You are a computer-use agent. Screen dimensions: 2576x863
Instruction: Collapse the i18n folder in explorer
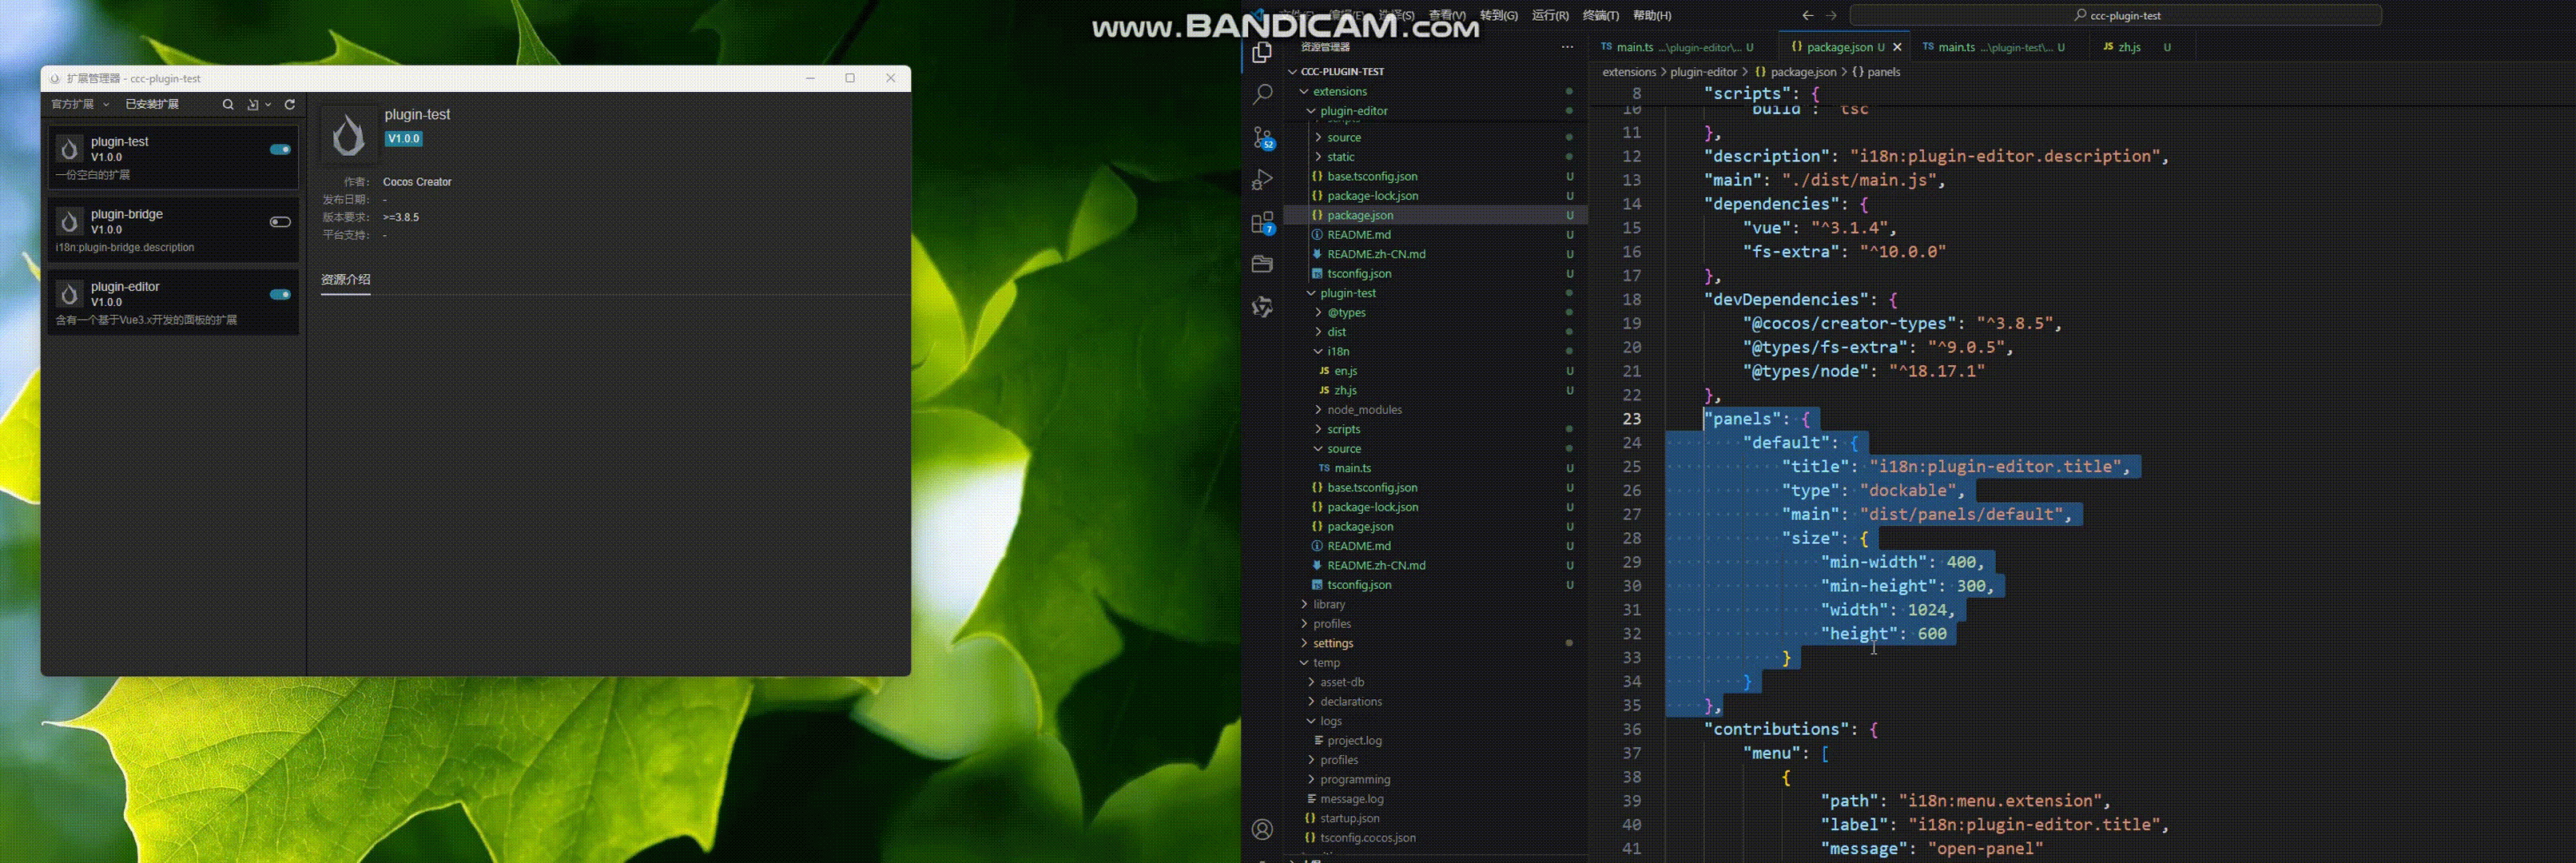click(x=1337, y=351)
